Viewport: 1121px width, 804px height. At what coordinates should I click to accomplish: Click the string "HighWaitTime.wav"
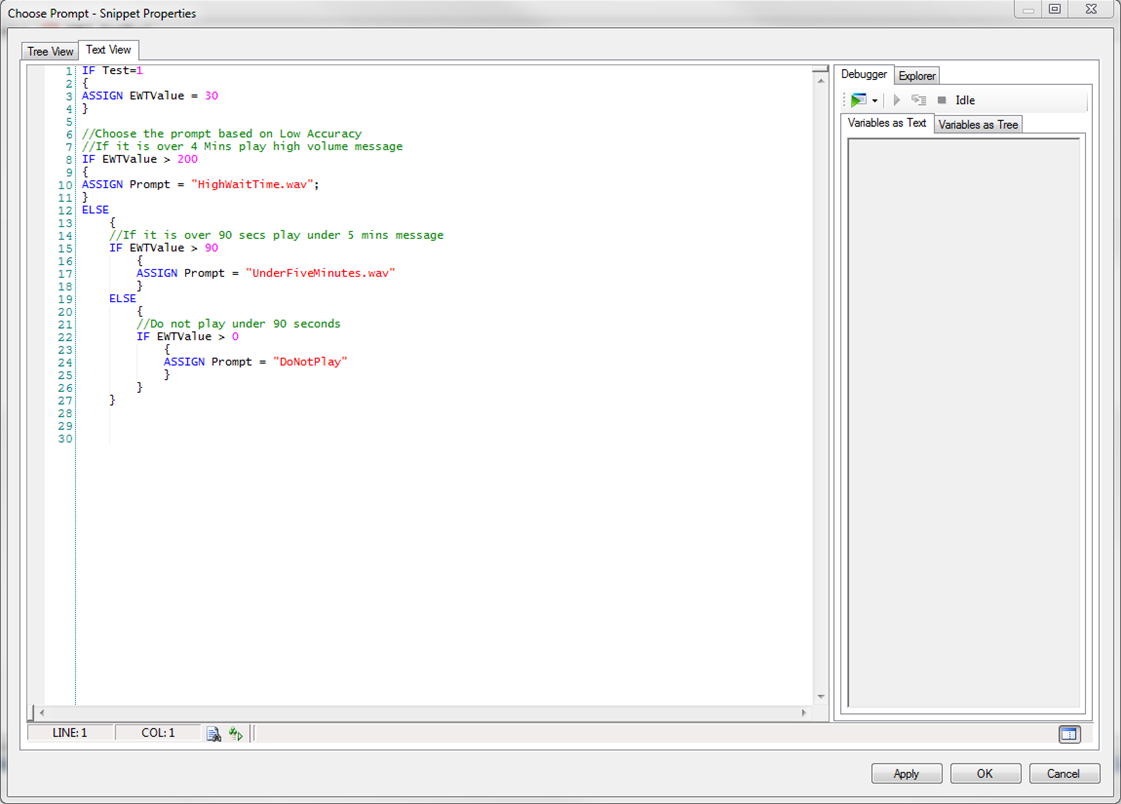click(252, 184)
